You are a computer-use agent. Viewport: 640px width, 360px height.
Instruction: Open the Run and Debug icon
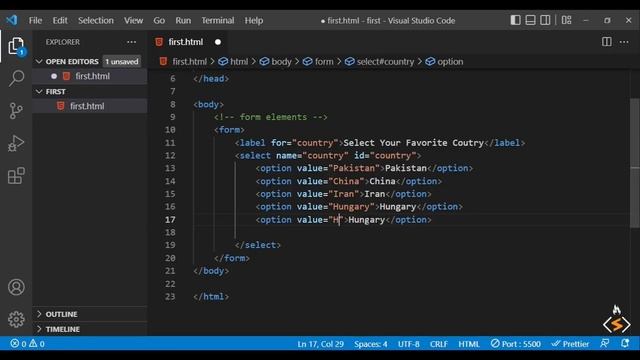(x=16, y=143)
